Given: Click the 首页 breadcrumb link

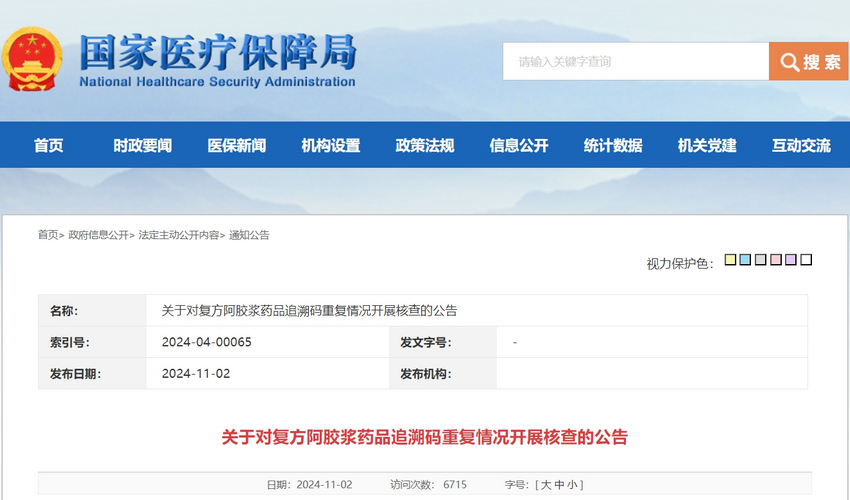Looking at the screenshot, I should 48,235.
